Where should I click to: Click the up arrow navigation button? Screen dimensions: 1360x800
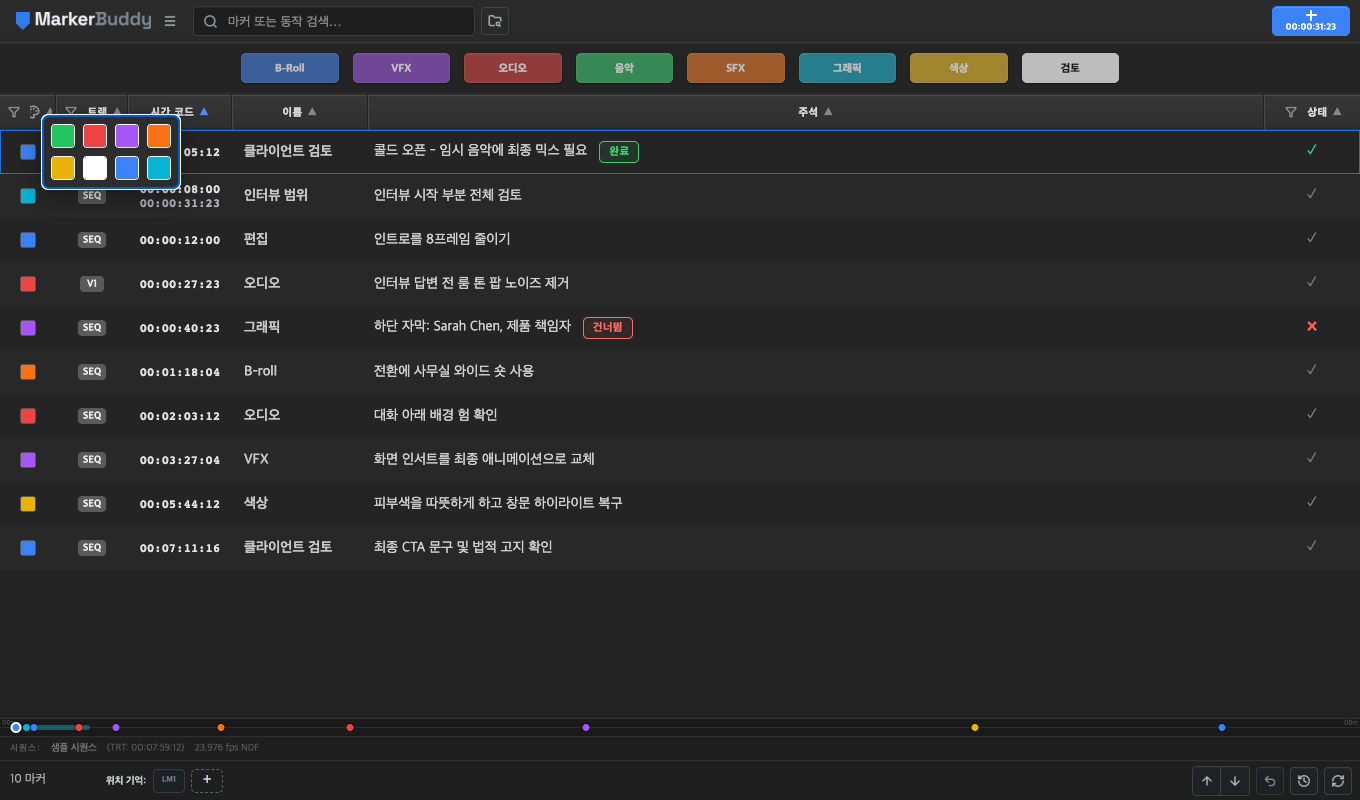(1207, 781)
